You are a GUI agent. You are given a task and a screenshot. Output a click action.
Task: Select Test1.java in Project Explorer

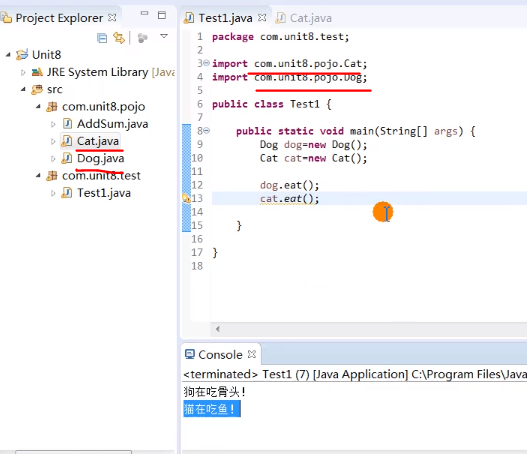coord(104,193)
